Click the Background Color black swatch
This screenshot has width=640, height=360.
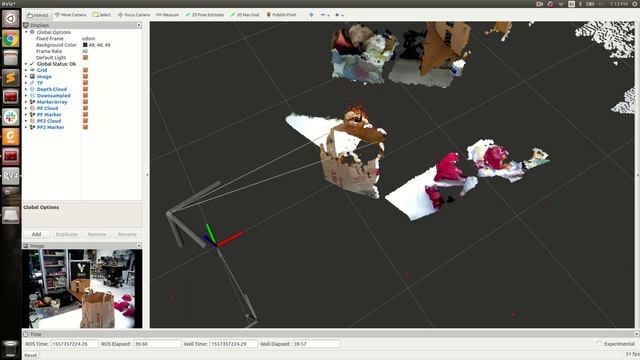(x=85, y=45)
